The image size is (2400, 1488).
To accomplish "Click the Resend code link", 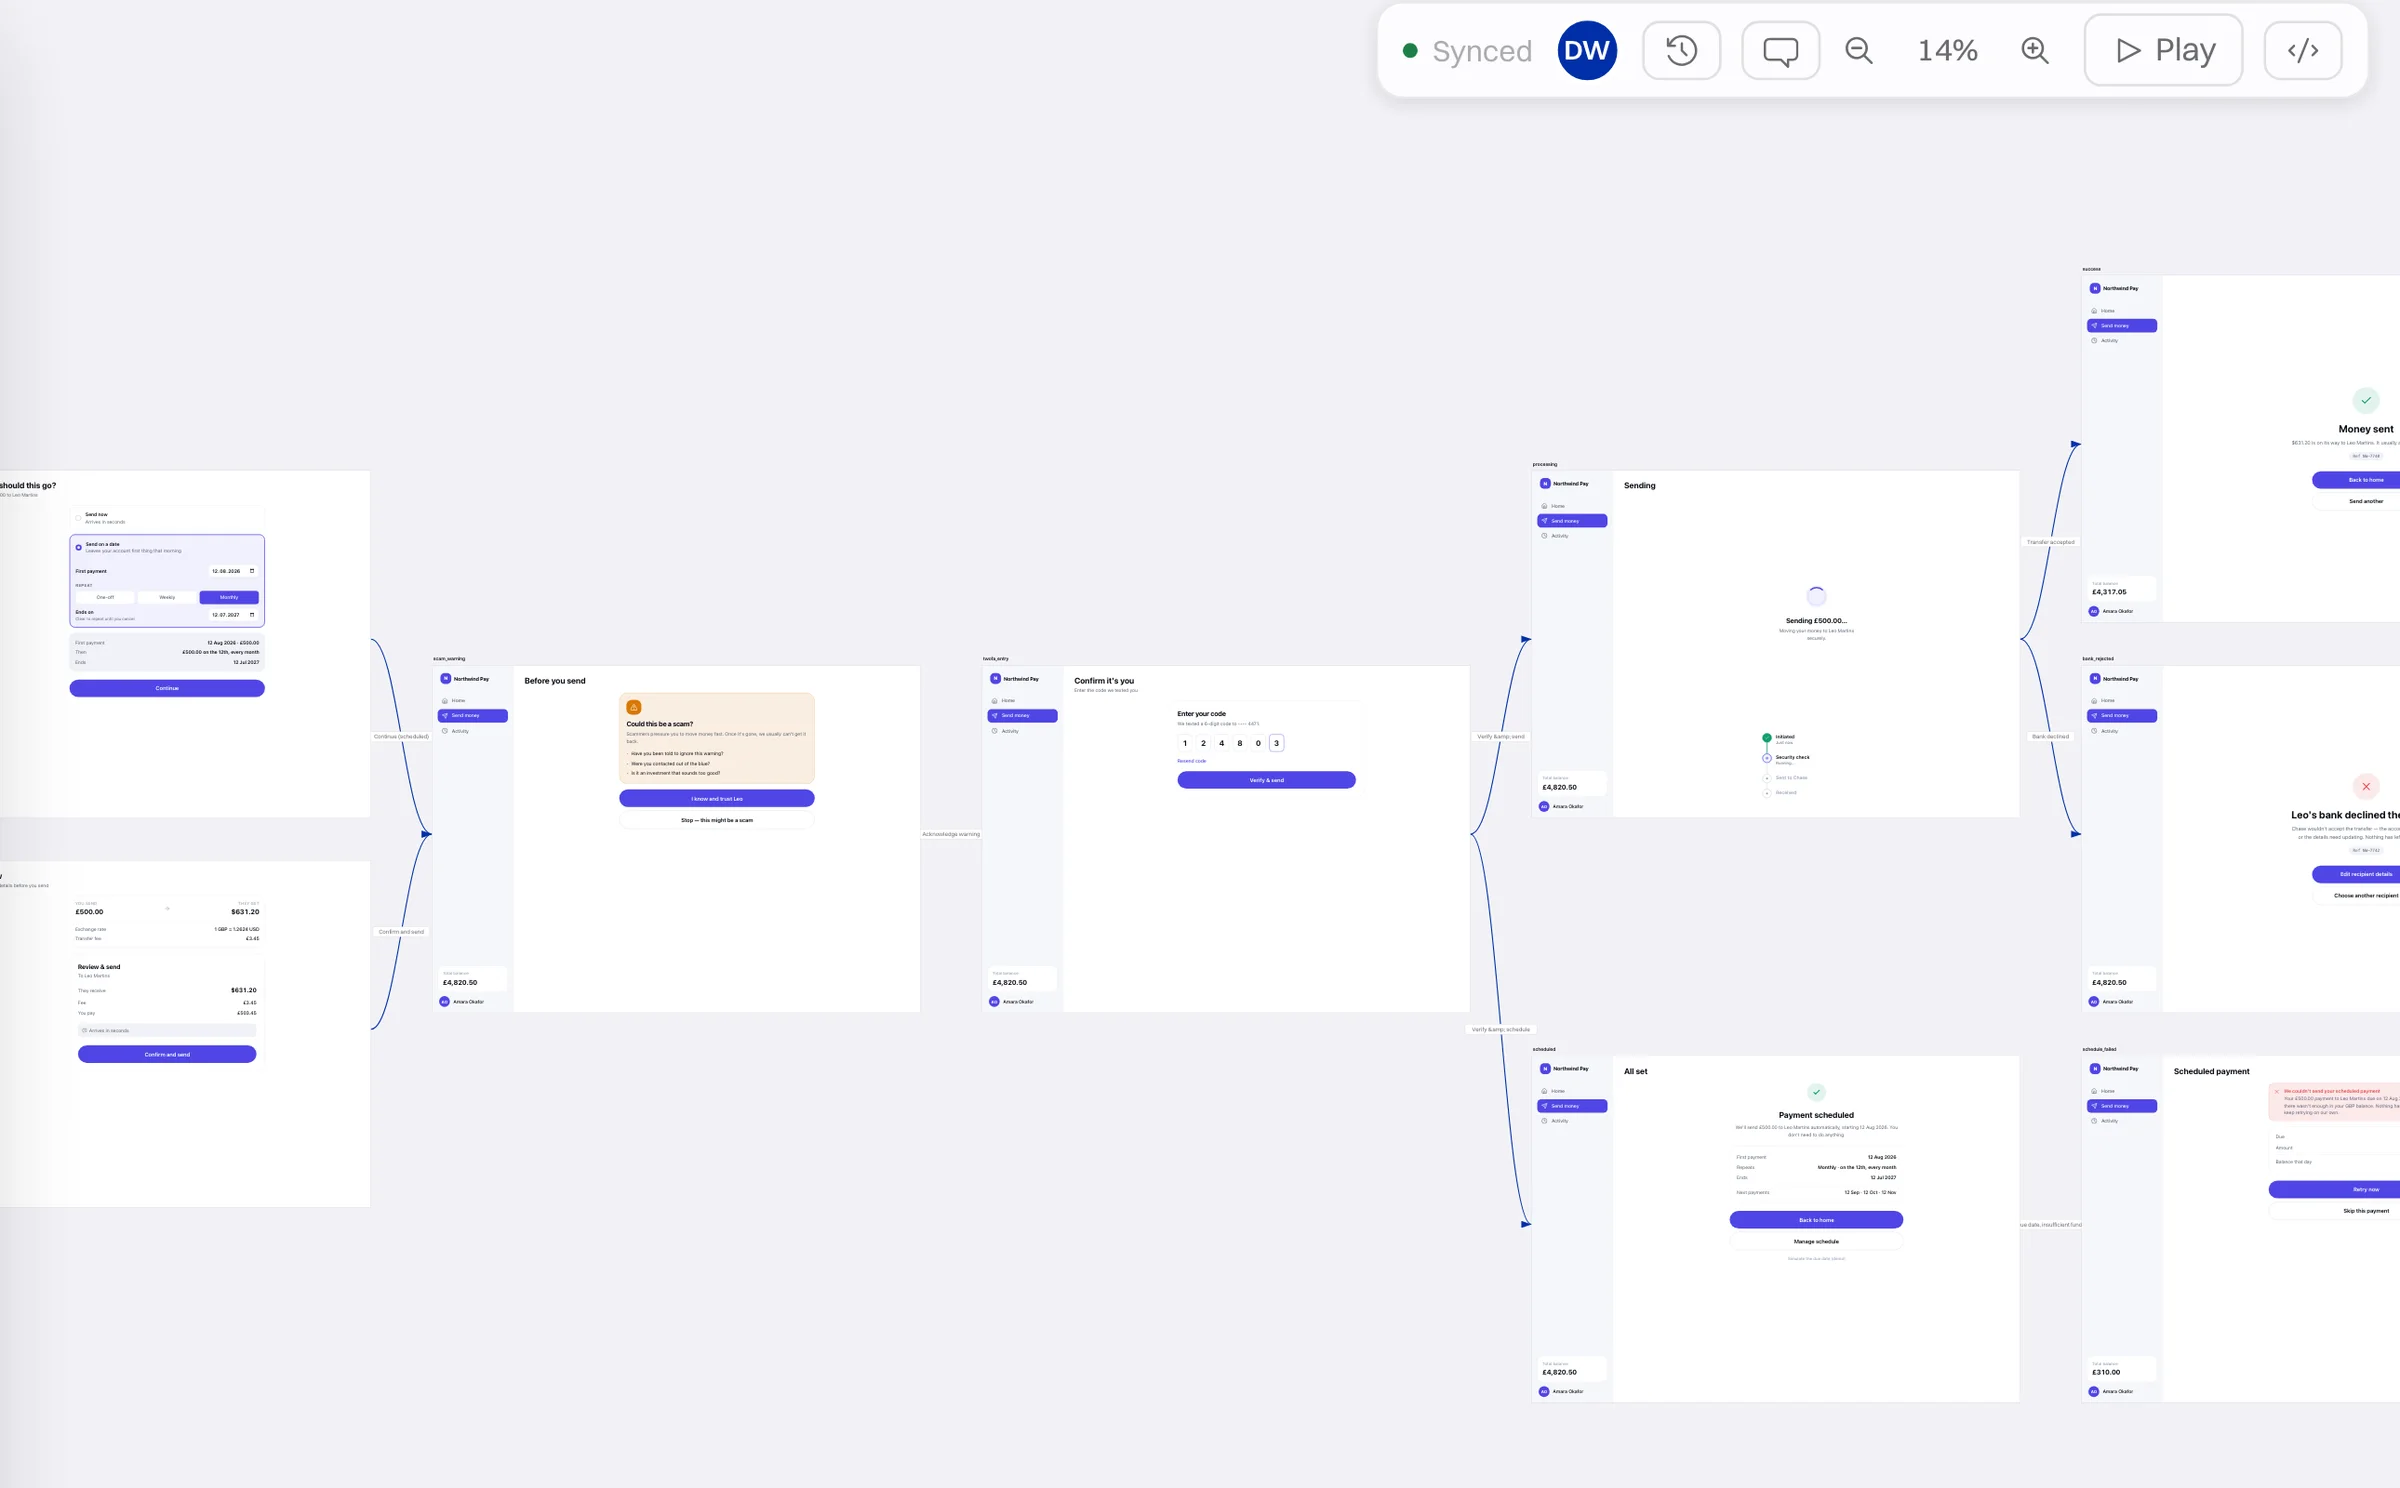I will (x=1192, y=761).
